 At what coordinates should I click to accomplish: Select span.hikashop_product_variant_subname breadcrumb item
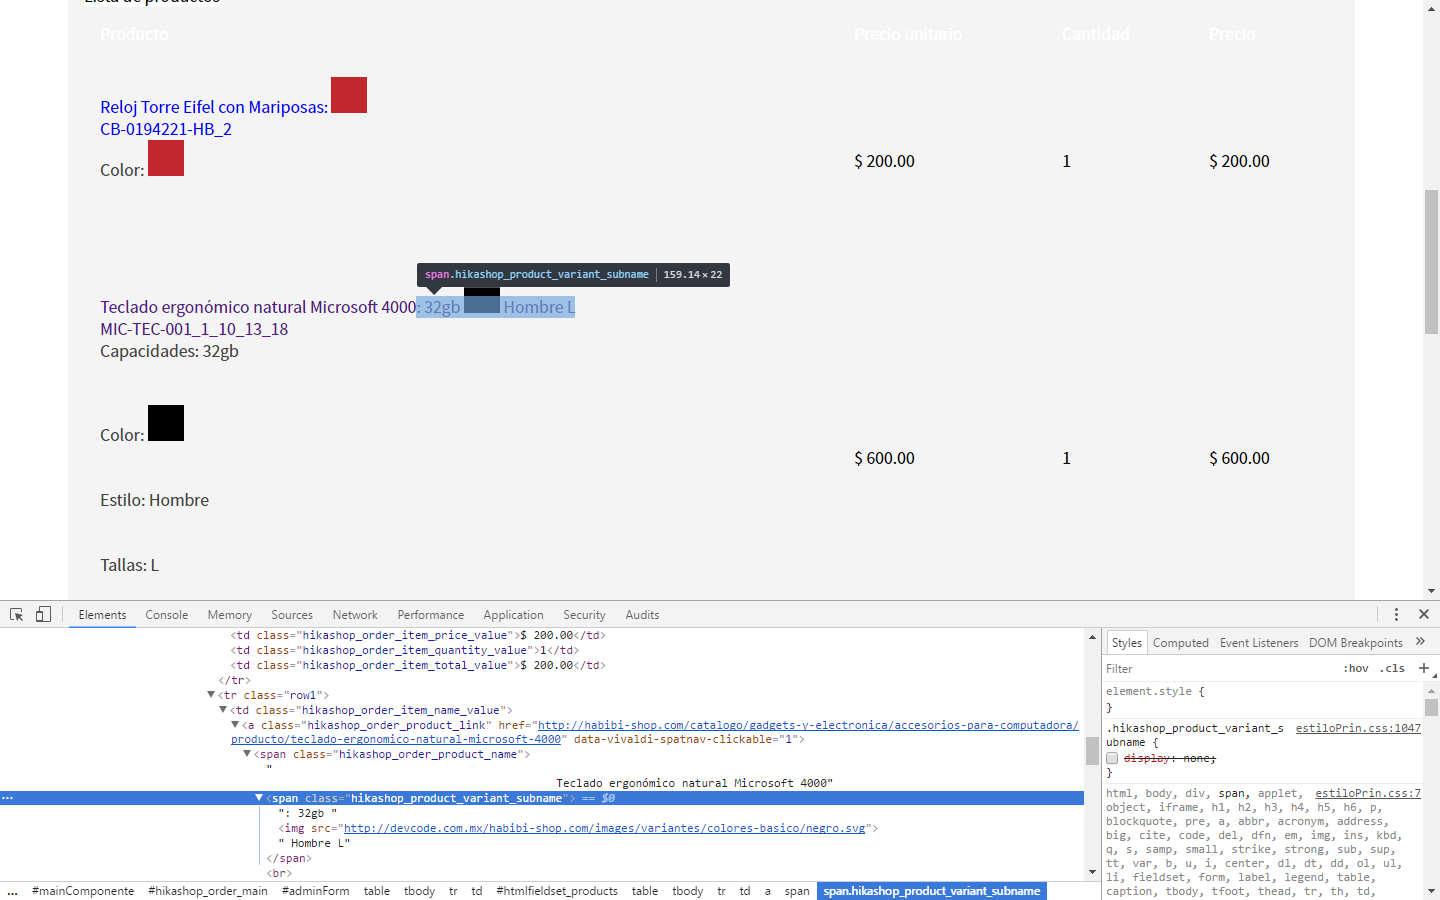[x=932, y=891]
